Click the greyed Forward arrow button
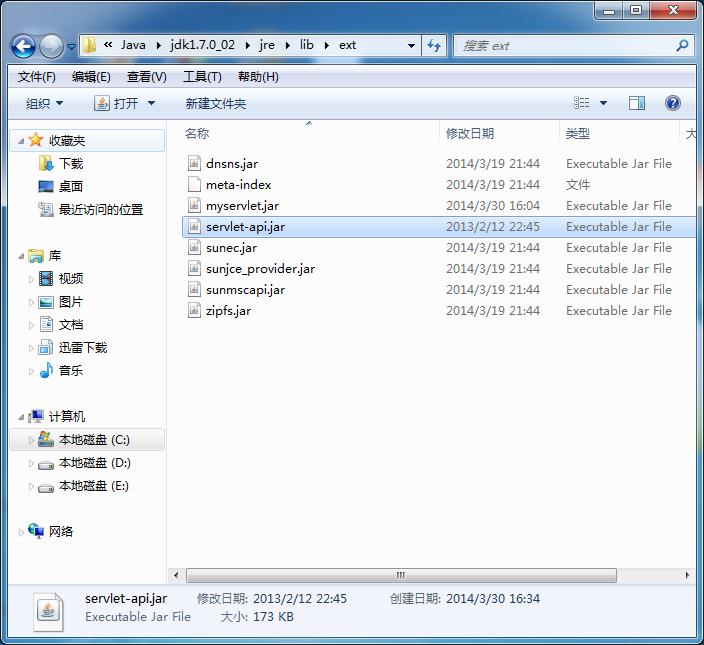Image resolution: width=704 pixels, height=645 pixels. pyautogui.click(x=51, y=46)
